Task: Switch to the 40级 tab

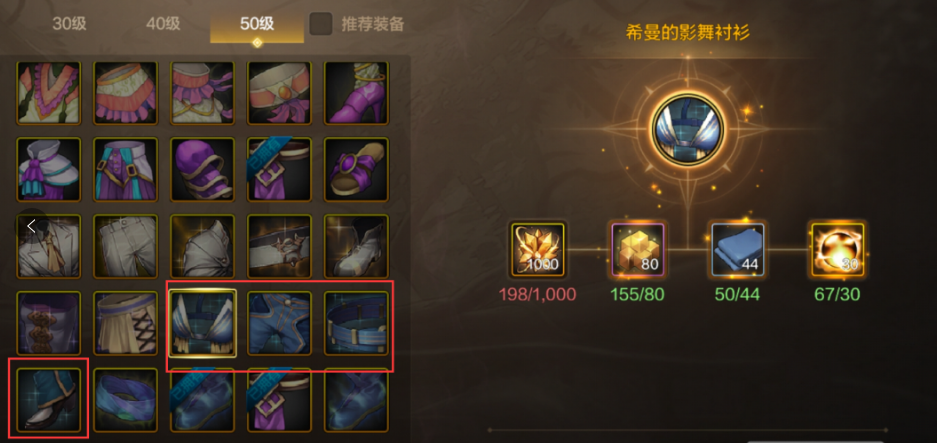Action: click(x=163, y=24)
